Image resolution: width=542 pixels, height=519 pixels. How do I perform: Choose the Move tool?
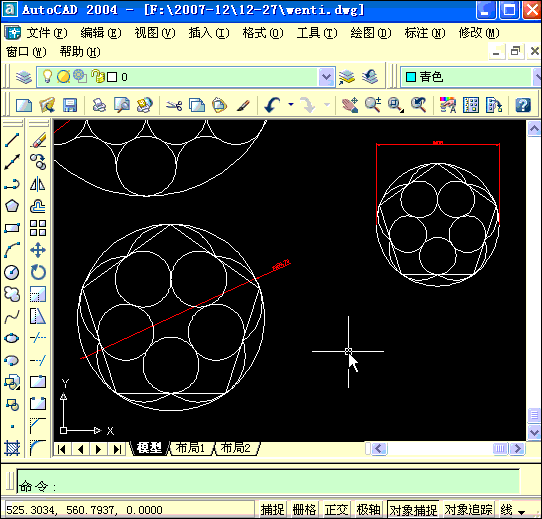coord(38,250)
